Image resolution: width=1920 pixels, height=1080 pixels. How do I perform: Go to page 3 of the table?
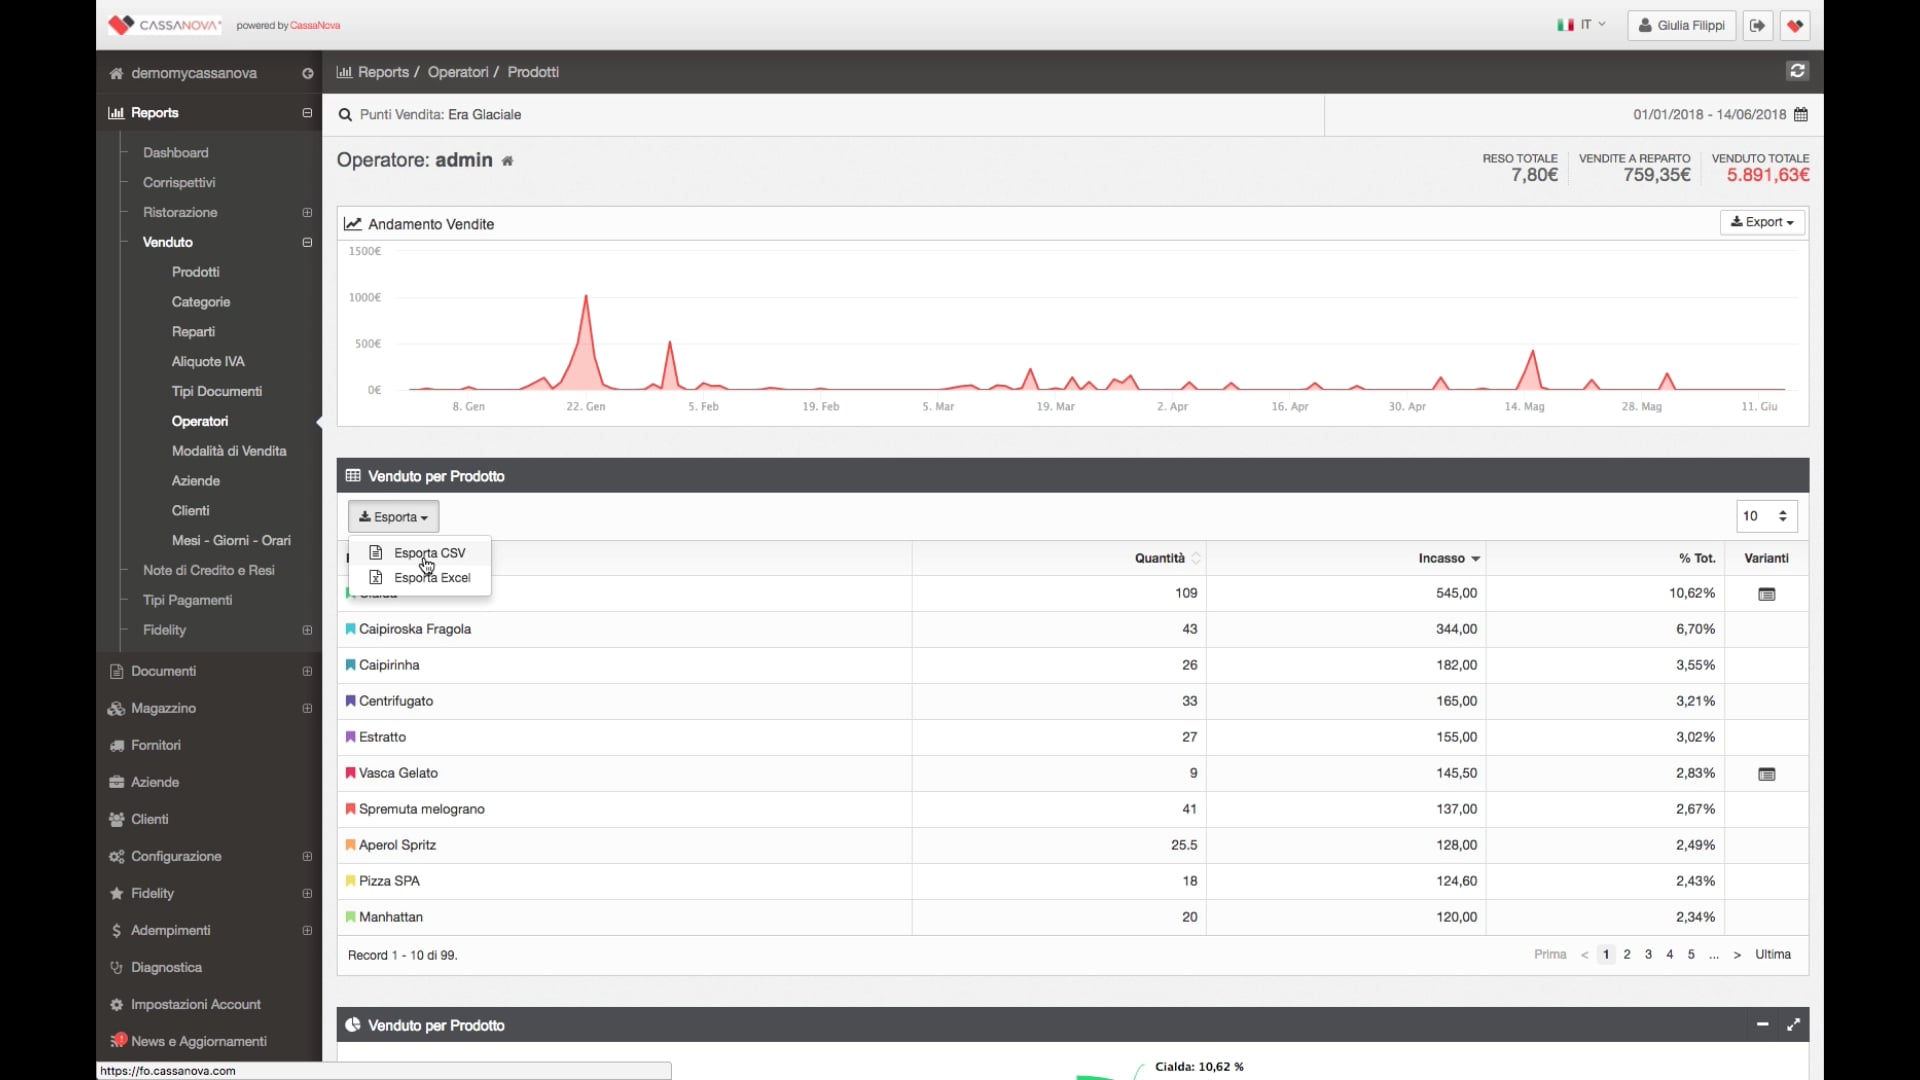coord(1648,955)
